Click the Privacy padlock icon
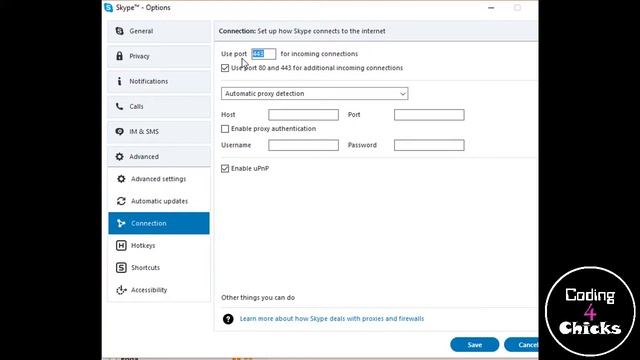The image size is (640, 360). (120, 56)
